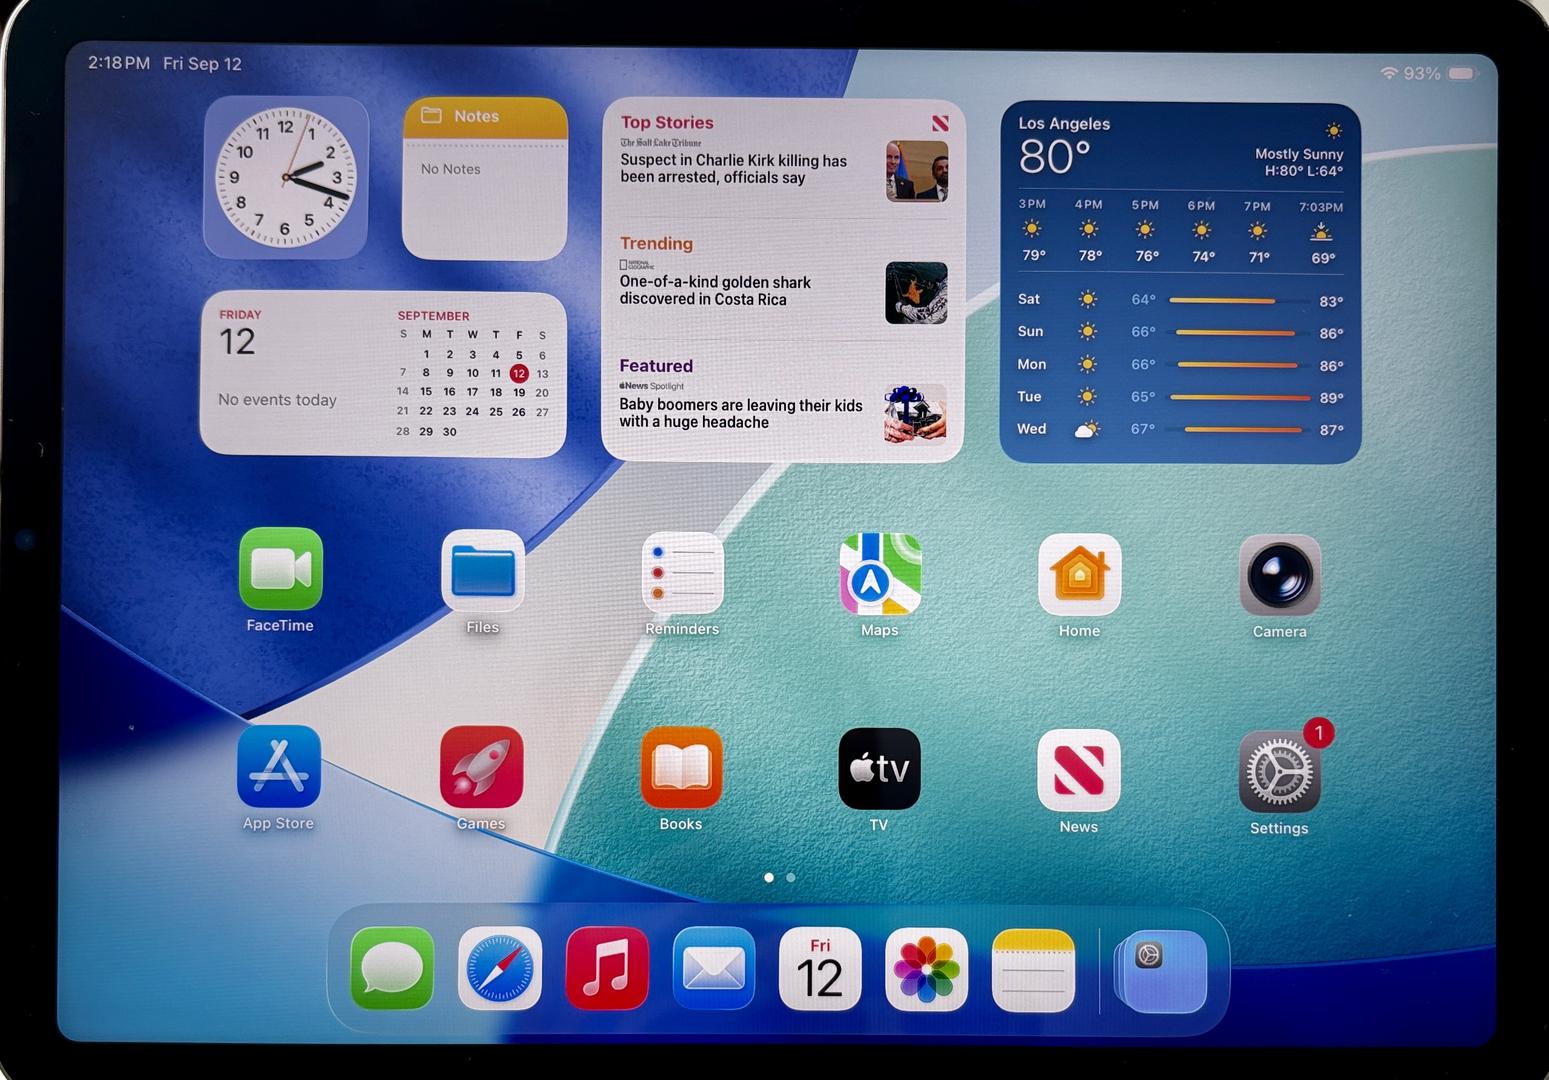Open the Books app
This screenshot has height=1080, width=1549.
[x=681, y=769]
